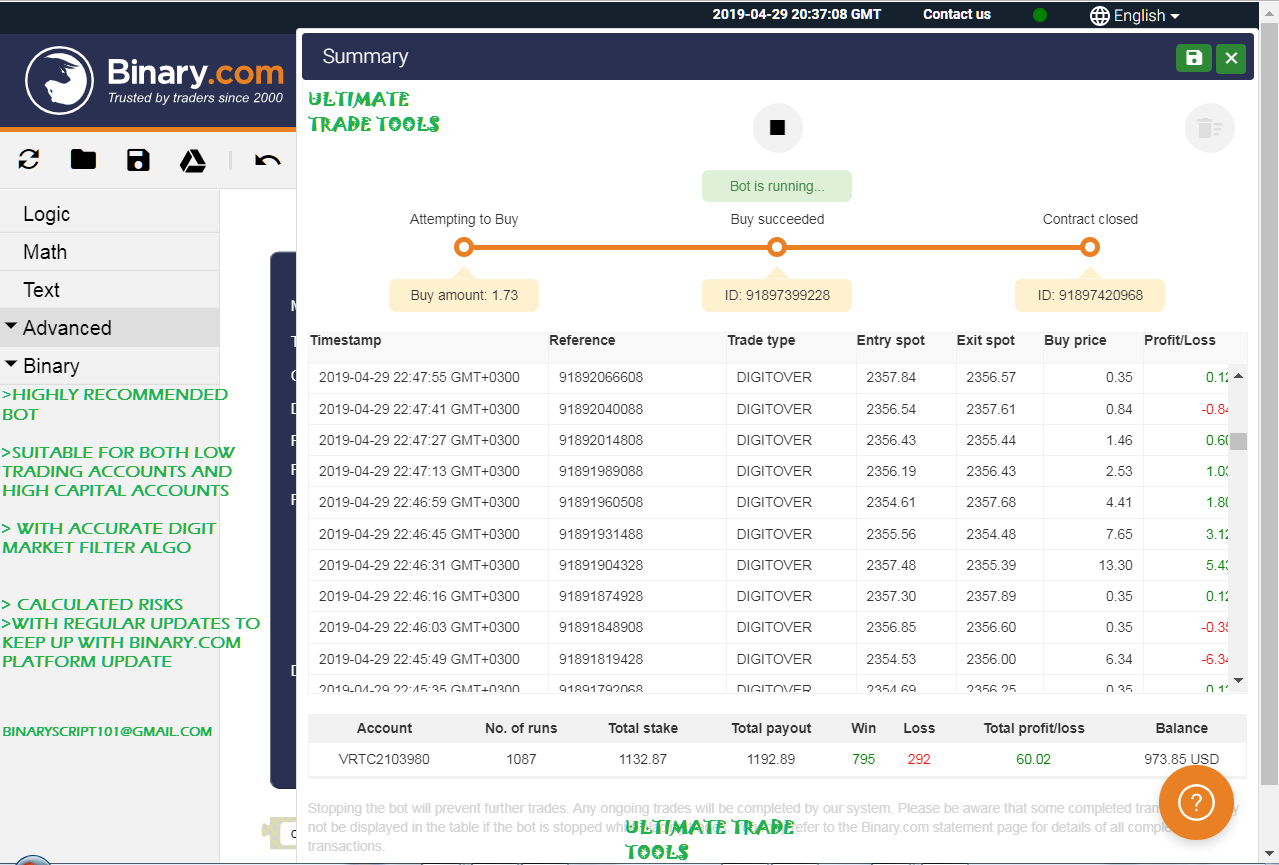This screenshot has width=1279, height=865.
Task: Open the orange help question button
Action: coord(1196,802)
